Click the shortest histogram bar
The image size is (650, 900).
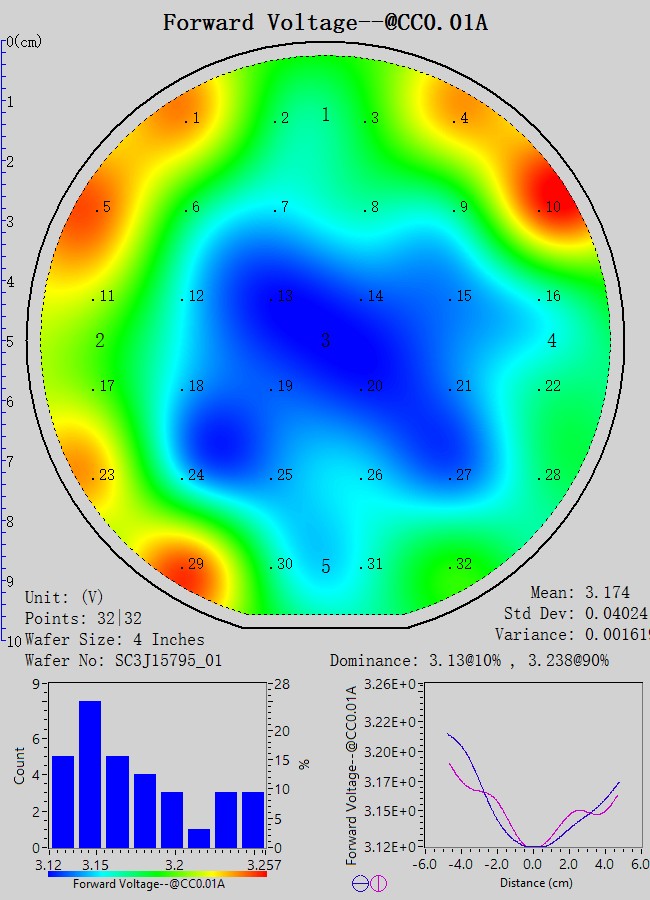click(x=199, y=838)
